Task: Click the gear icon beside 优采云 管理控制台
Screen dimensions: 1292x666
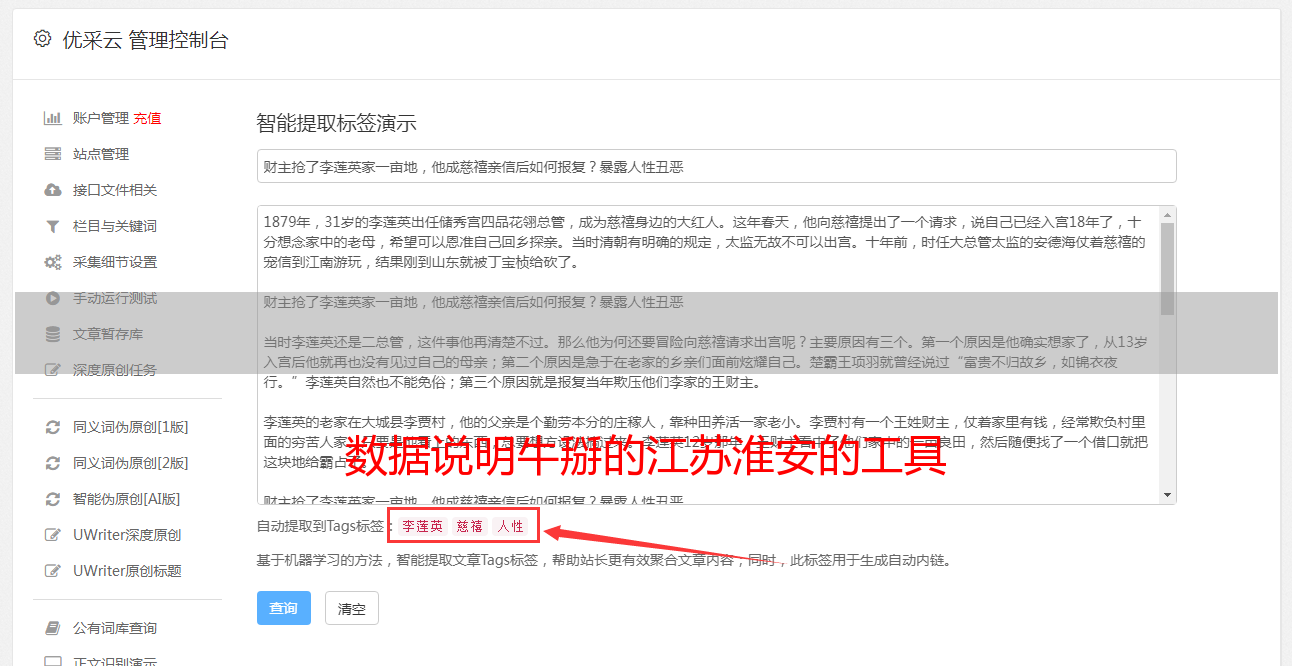Action: (x=42, y=40)
